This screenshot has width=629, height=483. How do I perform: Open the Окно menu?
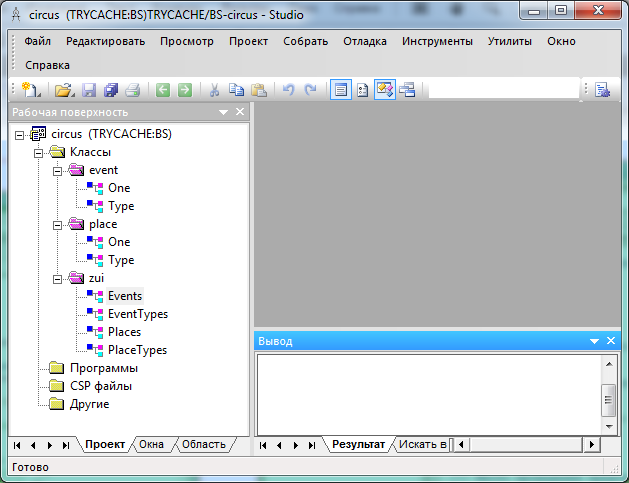click(x=561, y=41)
